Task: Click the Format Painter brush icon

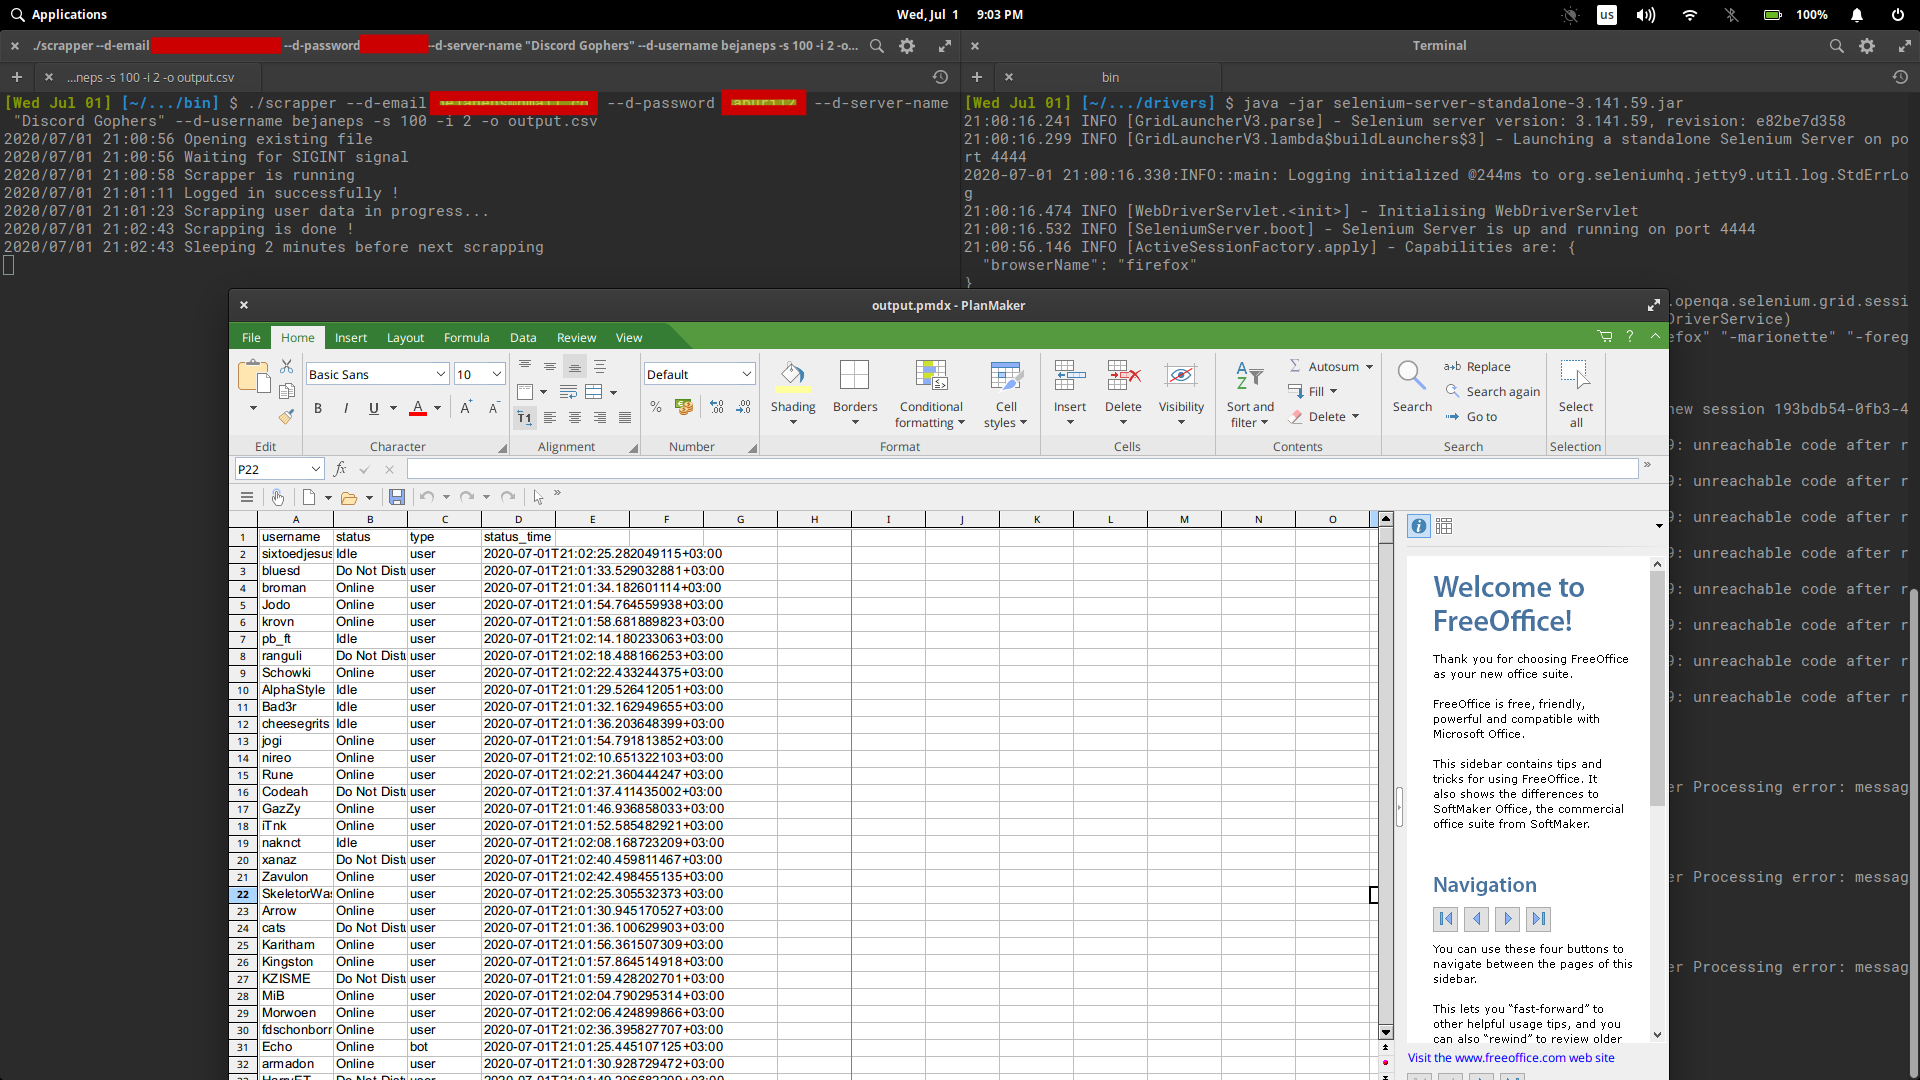Action: pyautogui.click(x=287, y=416)
